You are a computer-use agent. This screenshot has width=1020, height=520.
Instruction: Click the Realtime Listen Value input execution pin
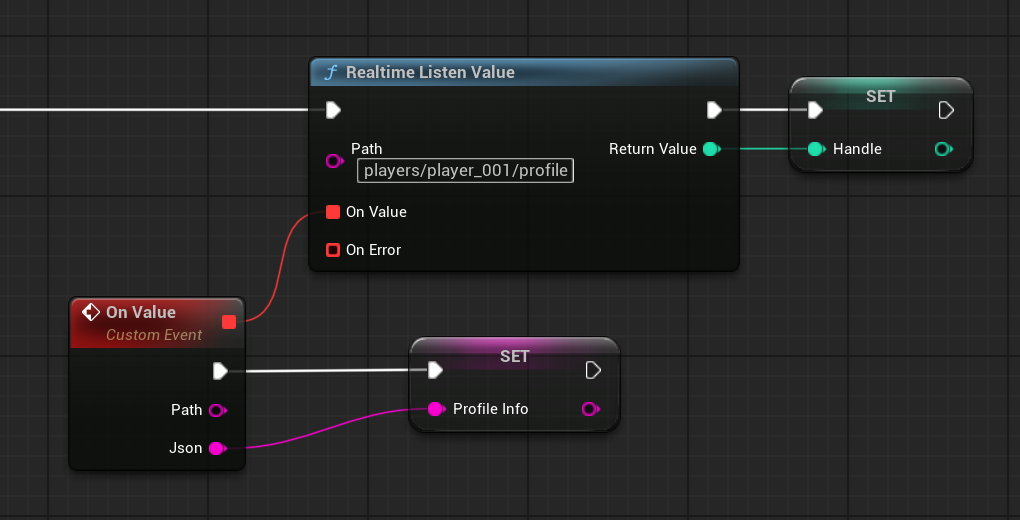tap(333, 110)
